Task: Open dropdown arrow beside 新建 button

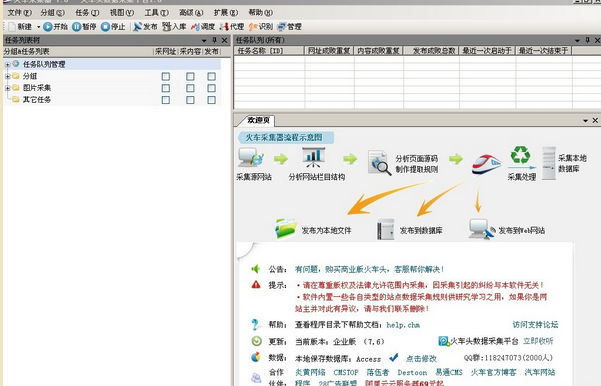Action: [x=38, y=27]
